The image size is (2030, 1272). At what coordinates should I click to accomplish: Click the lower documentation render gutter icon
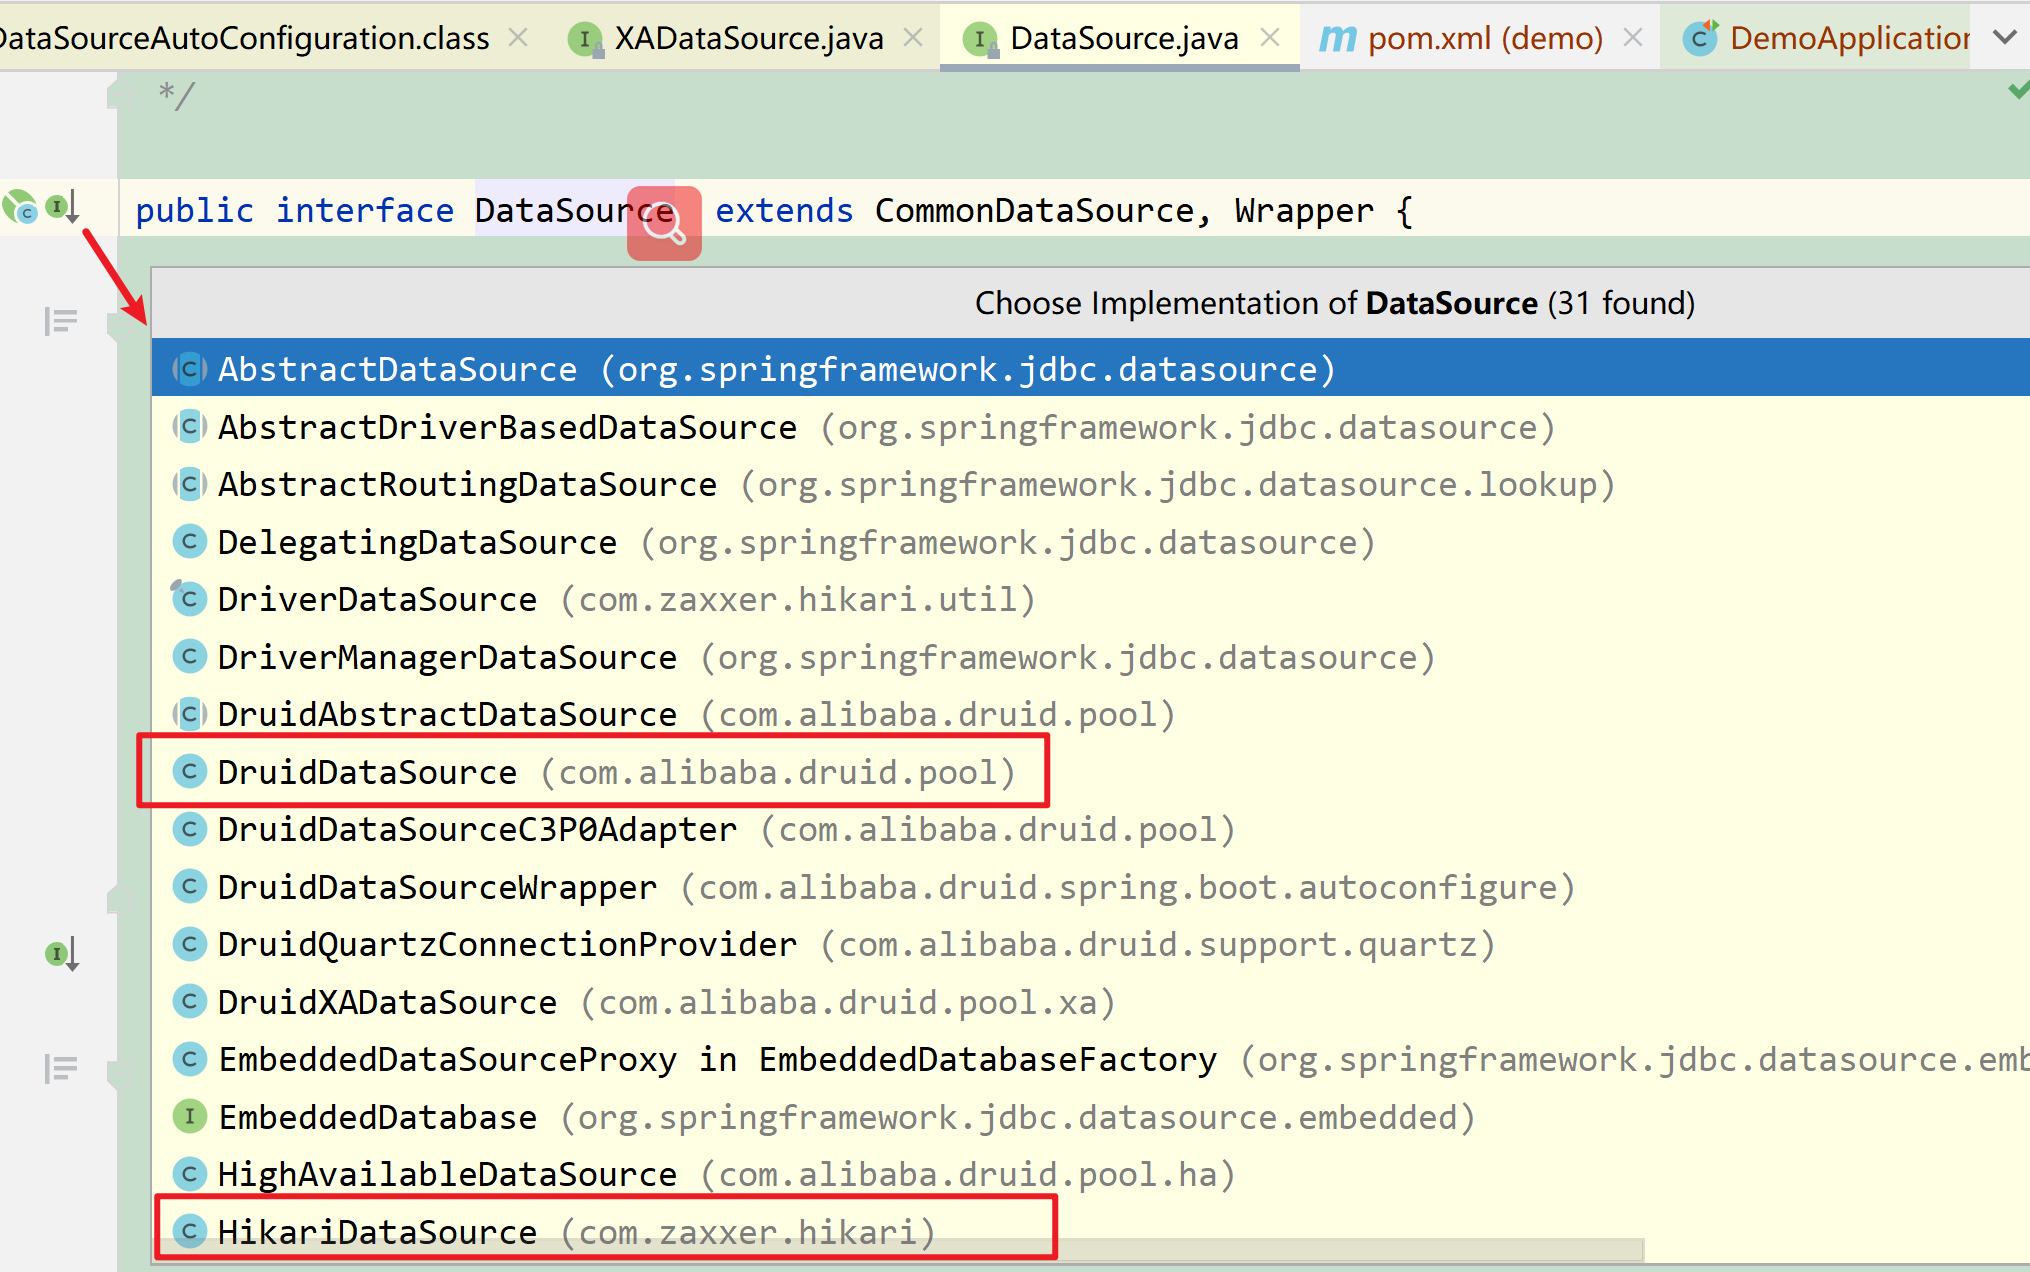(60, 1068)
